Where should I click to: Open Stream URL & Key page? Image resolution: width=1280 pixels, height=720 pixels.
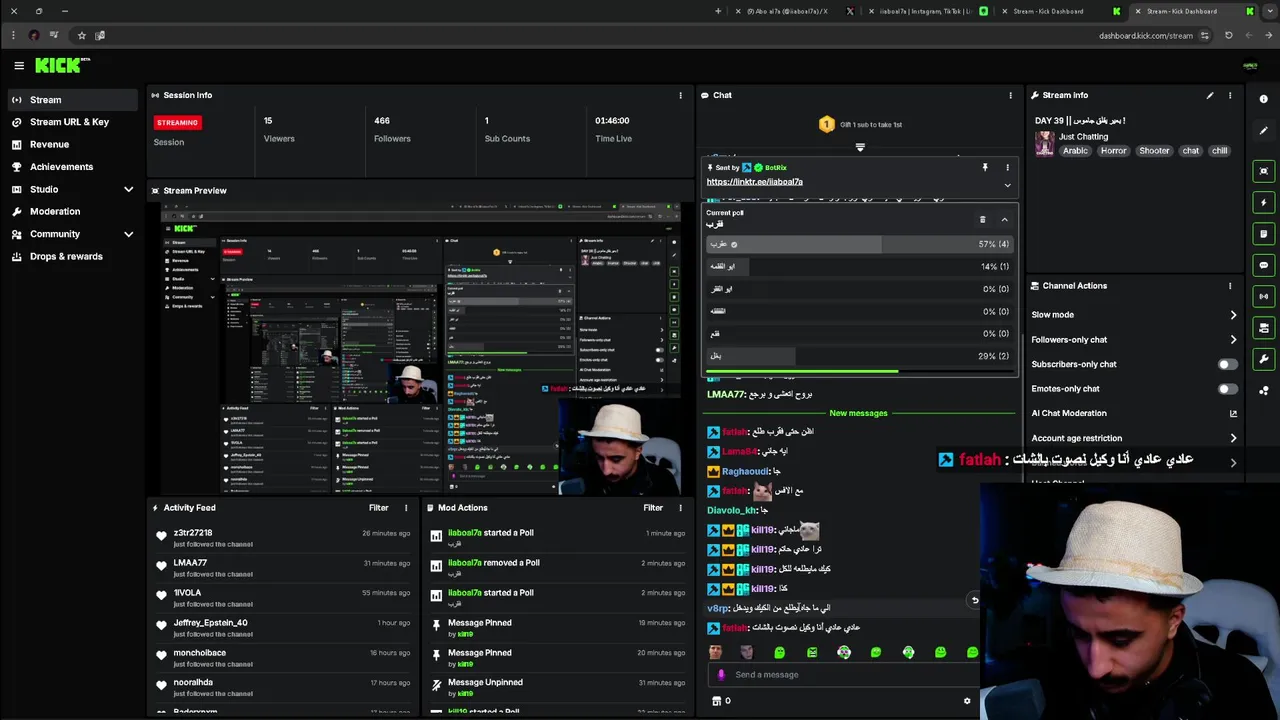click(69, 122)
